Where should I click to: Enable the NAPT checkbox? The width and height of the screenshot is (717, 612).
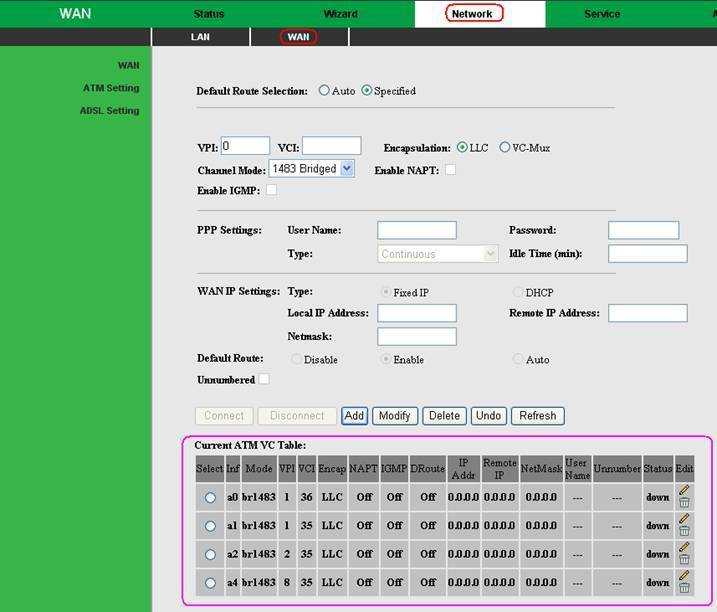pos(450,170)
